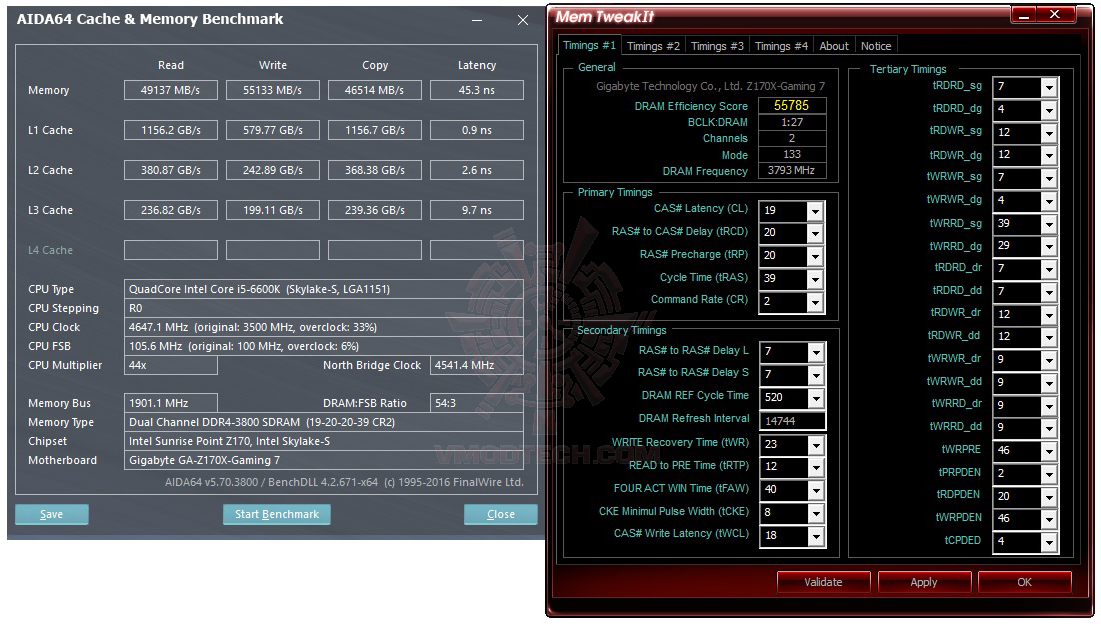Click Memory Latency value 45.3 ns
Screen dimensions: 1101x626
click(x=477, y=91)
